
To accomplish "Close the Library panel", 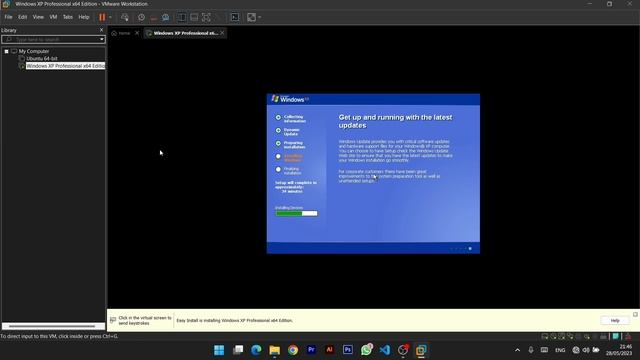I will [102, 30].
